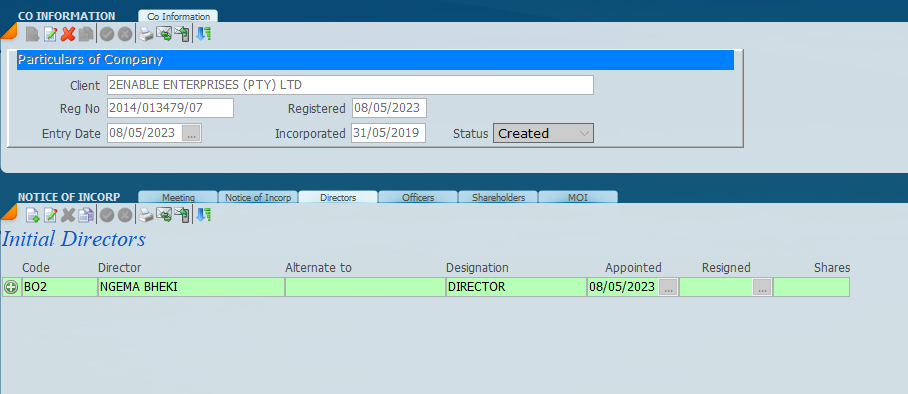Click Edit record icon in Co Information toolbar
Image resolution: width=908 pixels, height=394 pixels.
click(x=50, y=35)
